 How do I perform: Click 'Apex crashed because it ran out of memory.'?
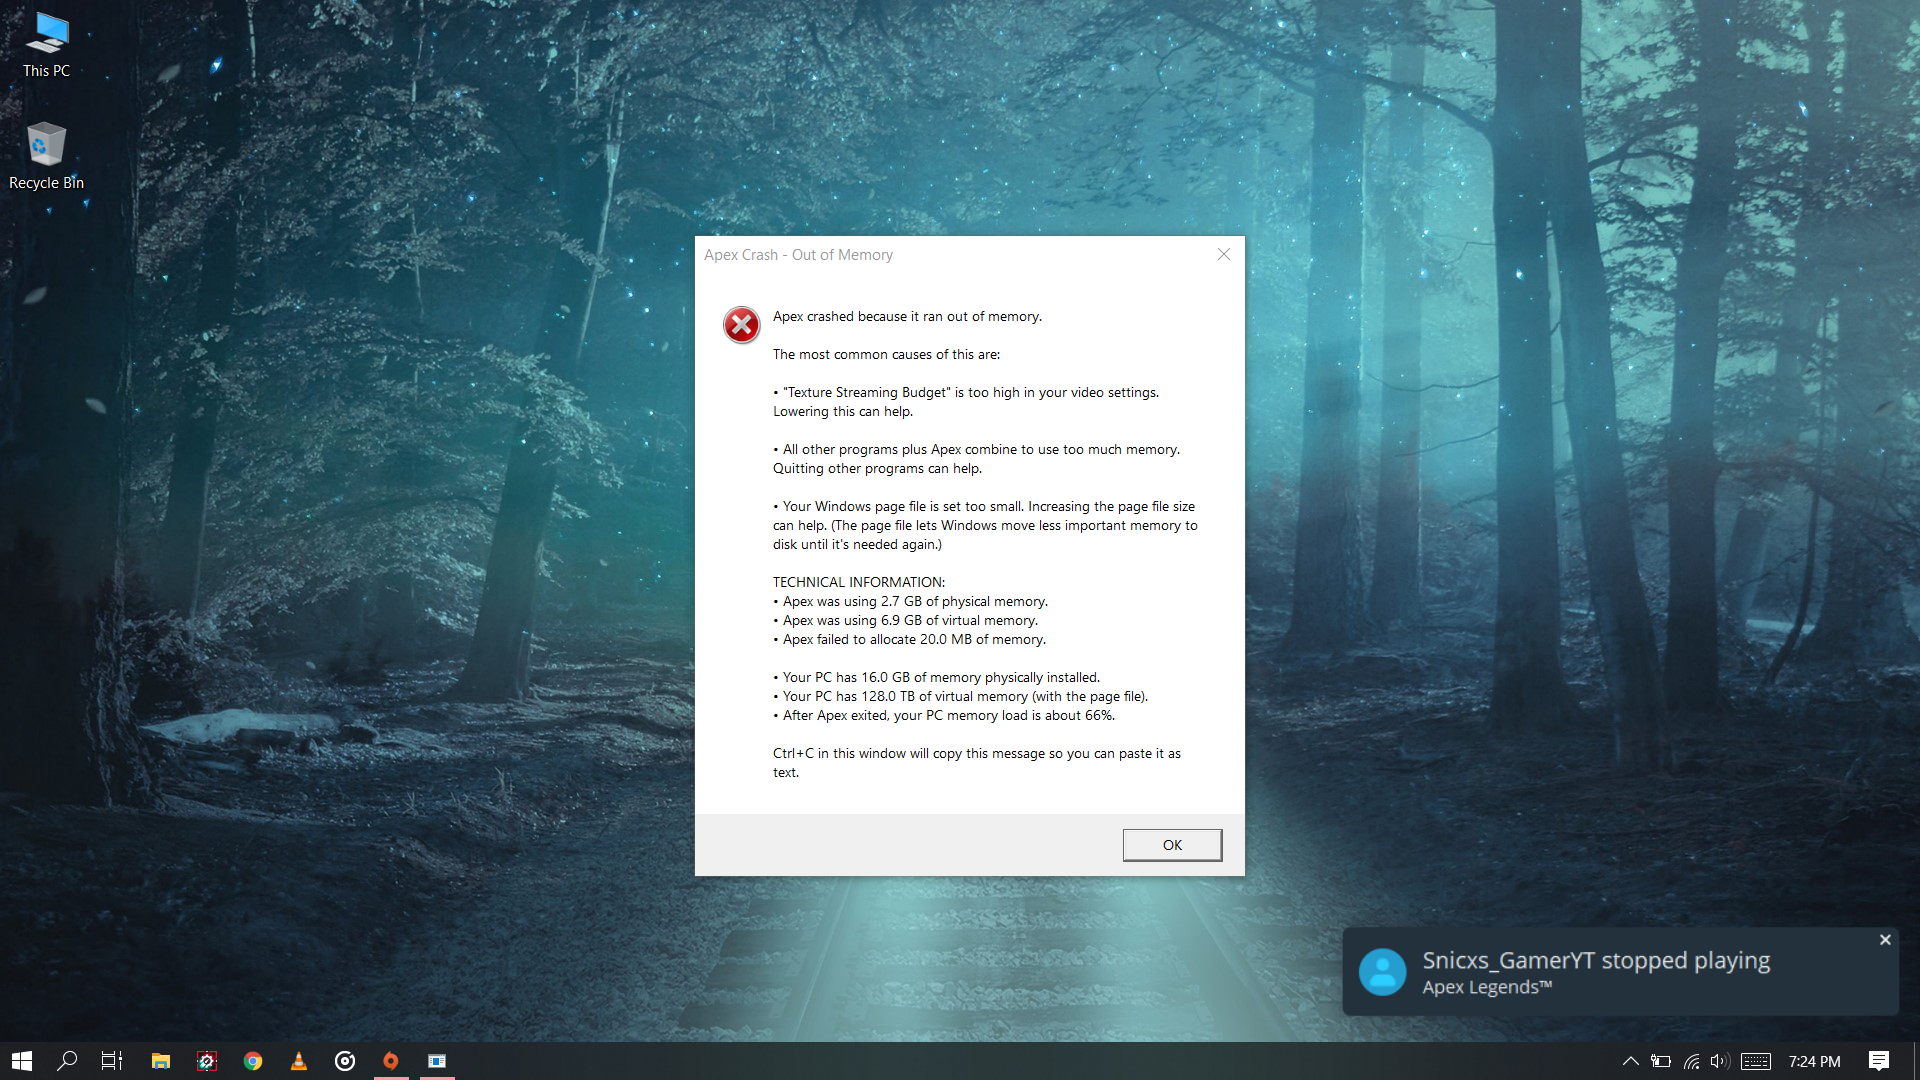(x=907, y=316)
